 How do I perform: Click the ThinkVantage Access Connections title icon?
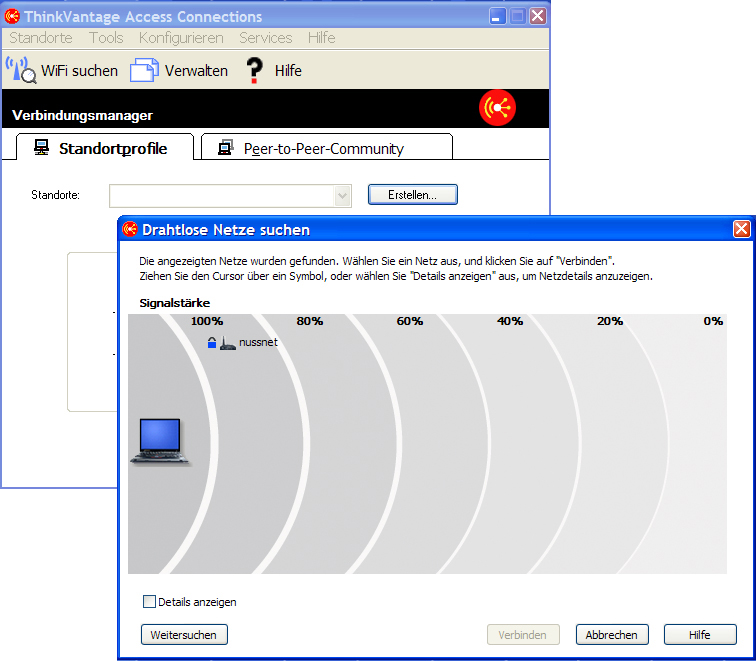click(12, 16)
